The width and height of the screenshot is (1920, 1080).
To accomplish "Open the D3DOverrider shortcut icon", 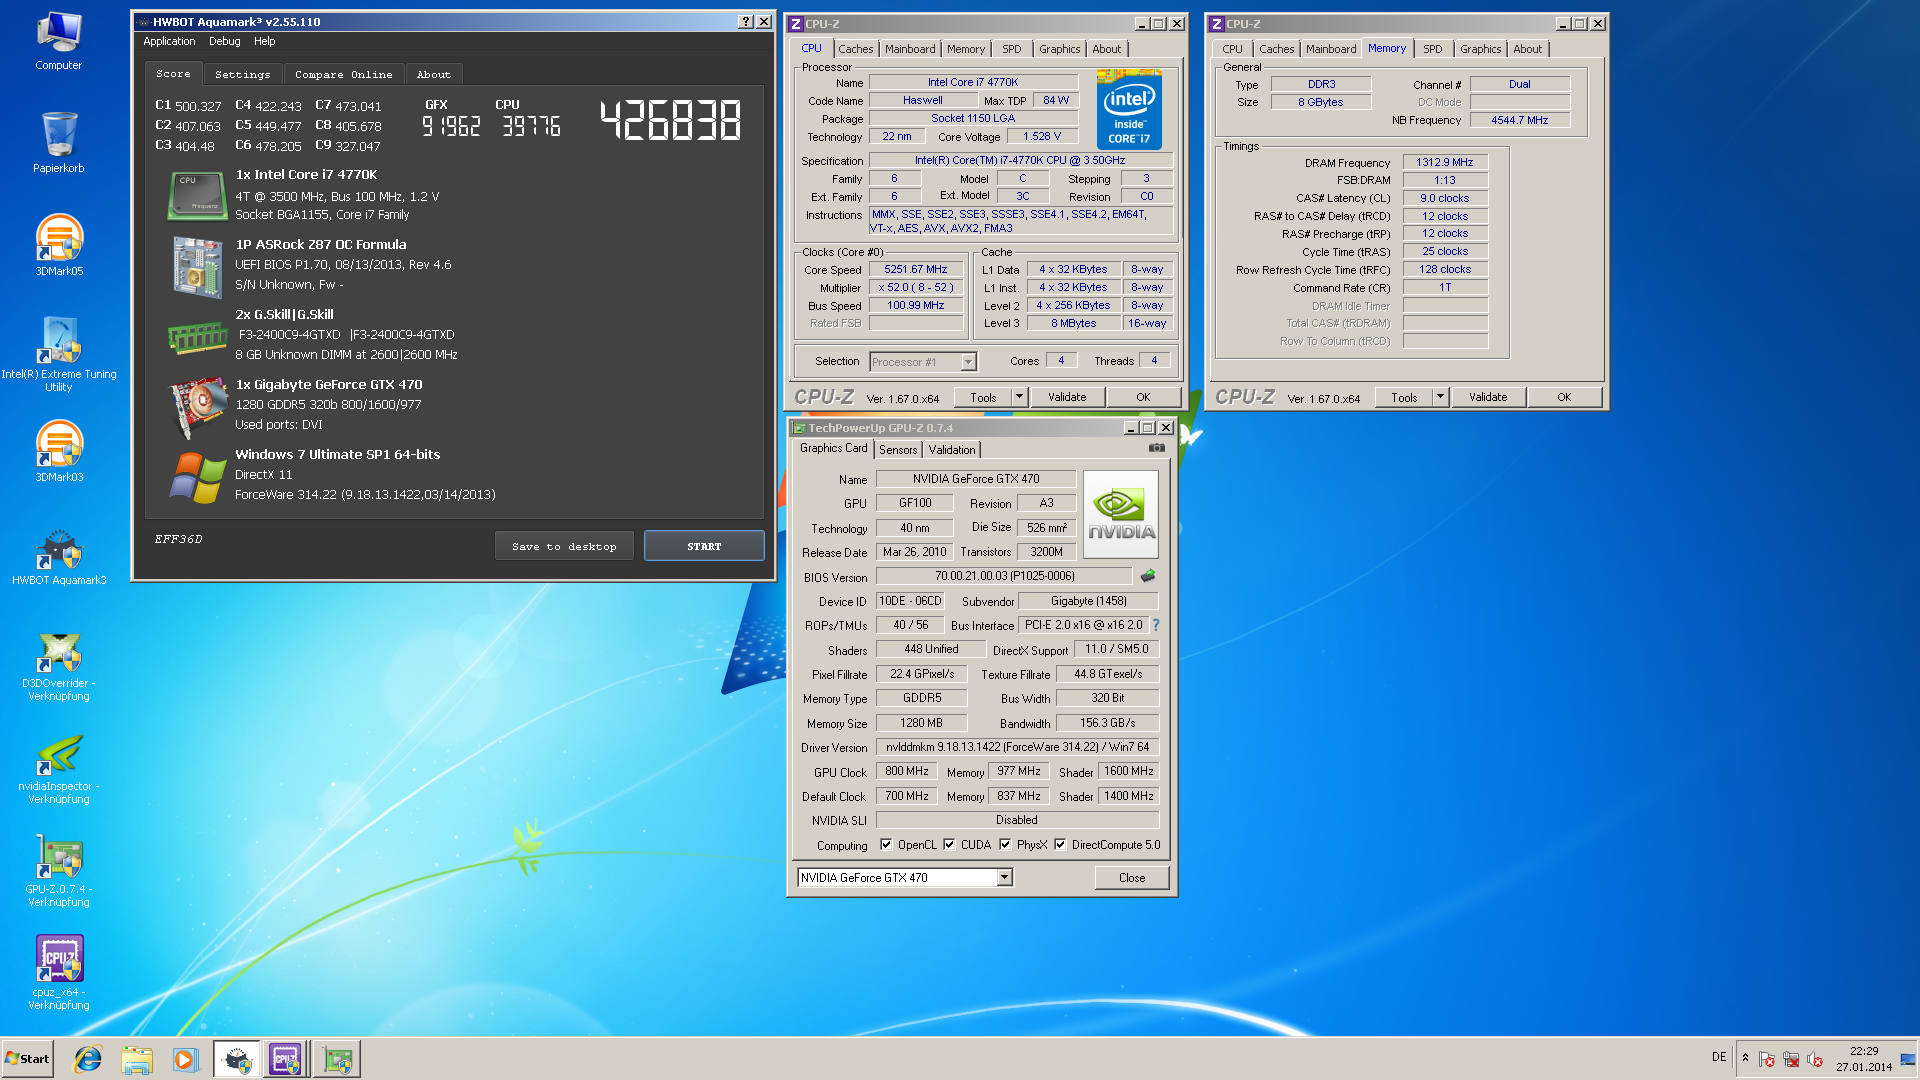I will pos(59,666).
